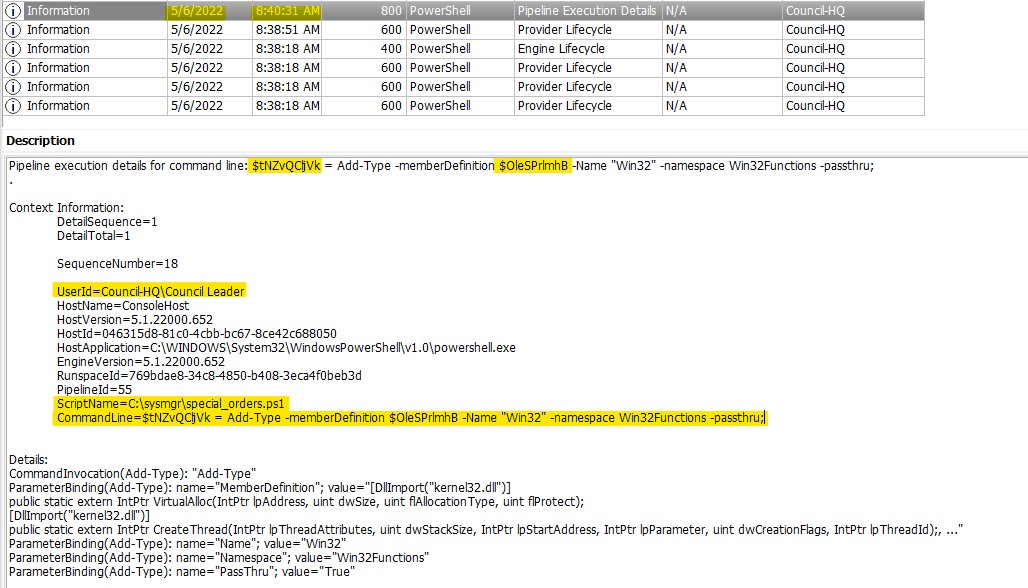Screen dimensions: 1028x588
Task: Click info icon on the bottom-most event row
Action: click(x=13, y=106)
